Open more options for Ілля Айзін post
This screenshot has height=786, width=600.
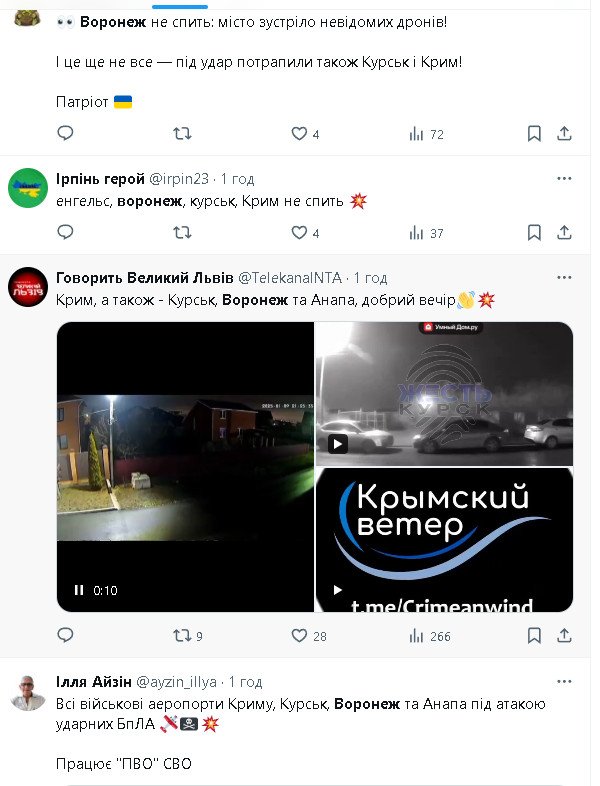pyautogui.click(x=564, y=681)
